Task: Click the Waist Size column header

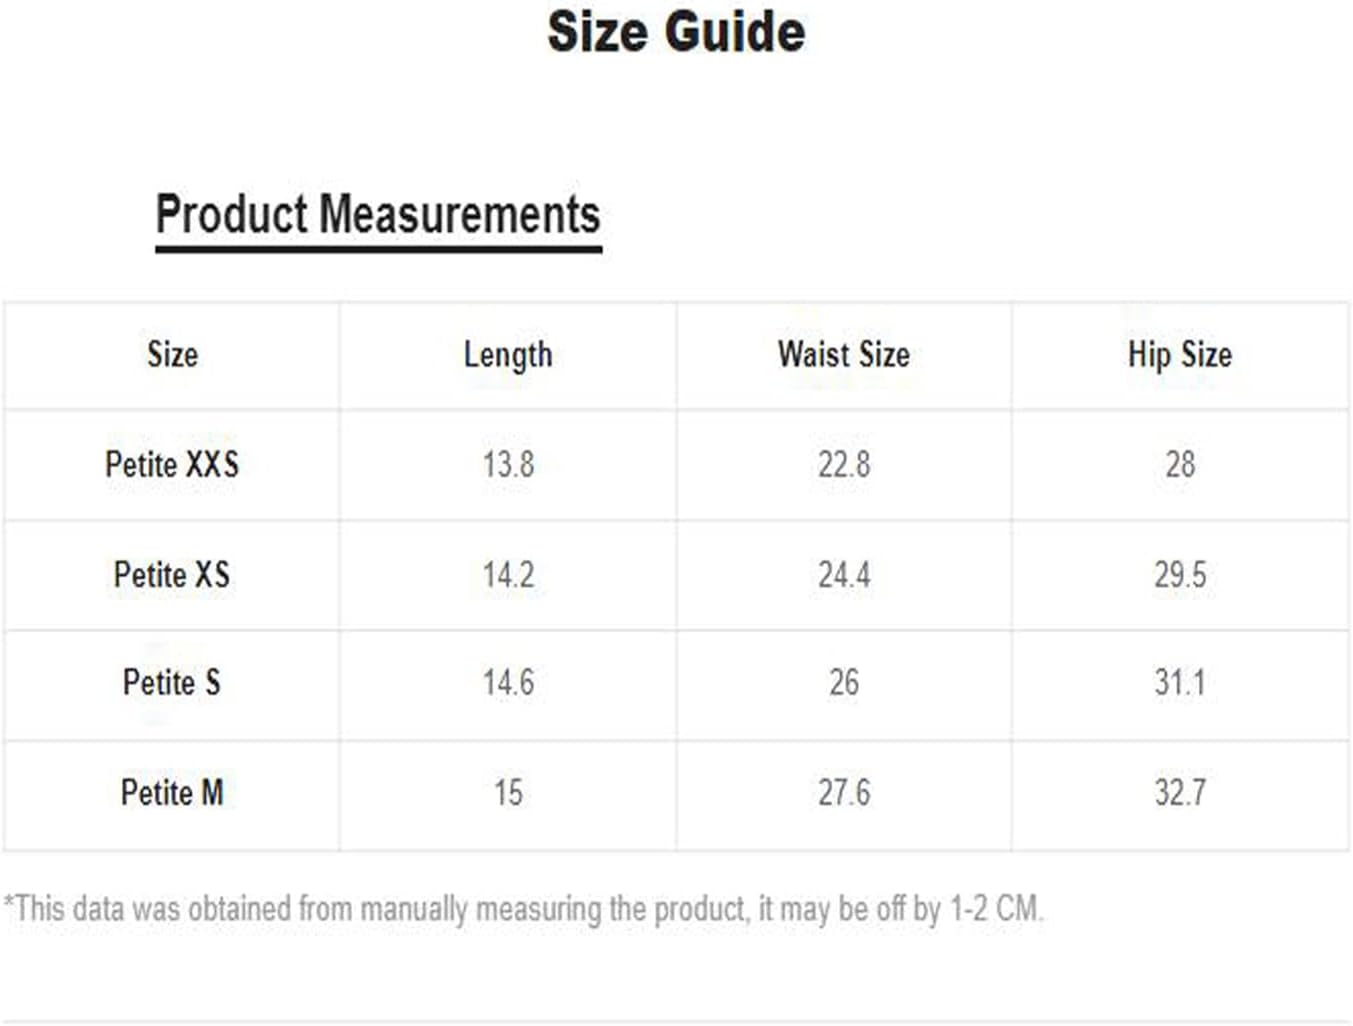Action: point(844,354)
